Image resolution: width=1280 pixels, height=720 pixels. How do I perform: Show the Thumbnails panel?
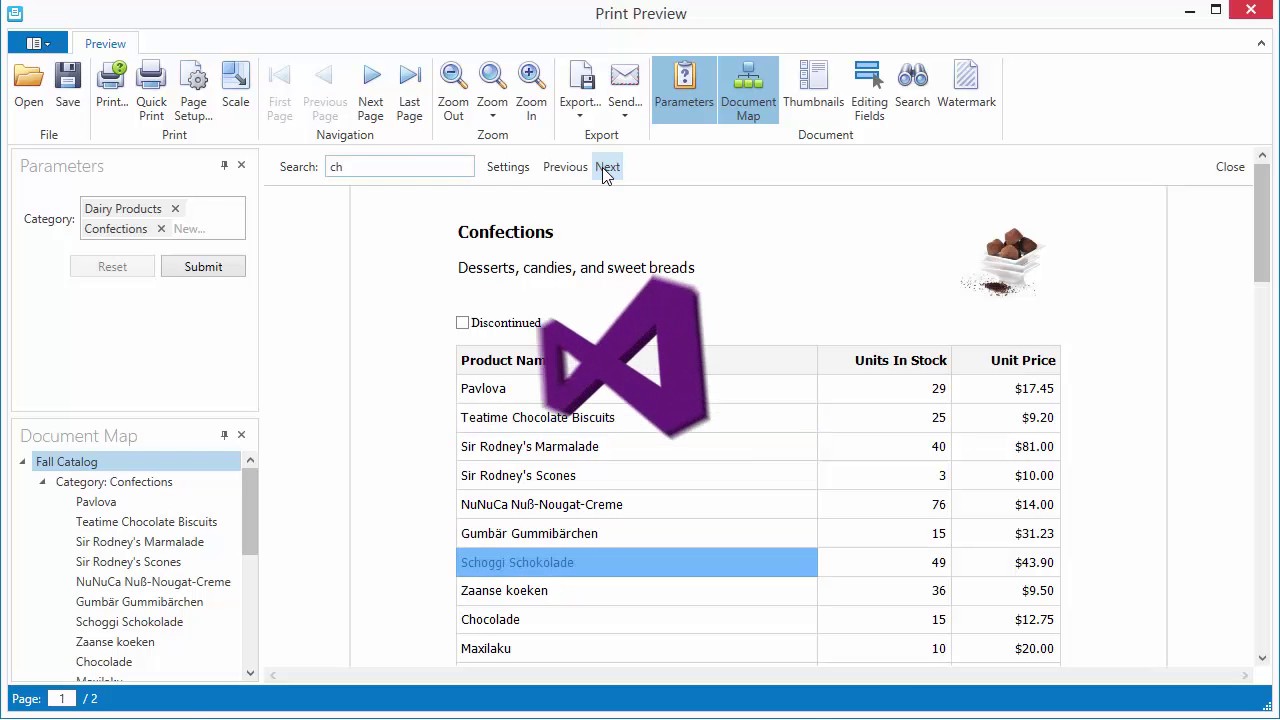[813, 86]
